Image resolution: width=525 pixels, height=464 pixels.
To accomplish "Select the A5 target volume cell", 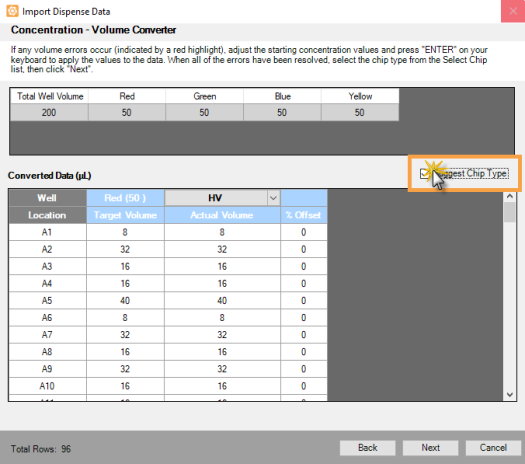I will point(125,300).
